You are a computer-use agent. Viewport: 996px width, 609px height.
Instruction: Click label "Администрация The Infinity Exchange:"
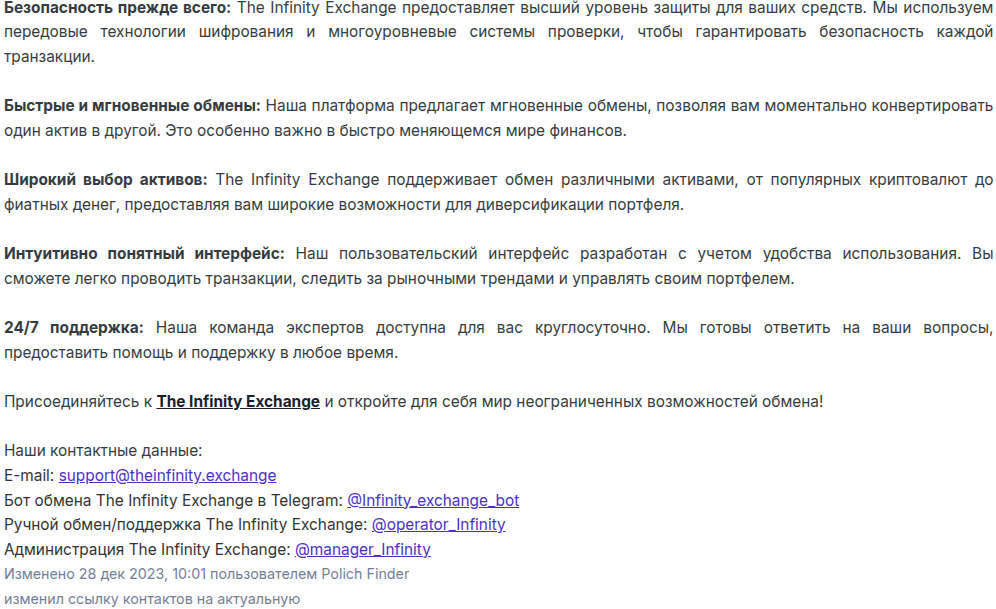point(147,549)
